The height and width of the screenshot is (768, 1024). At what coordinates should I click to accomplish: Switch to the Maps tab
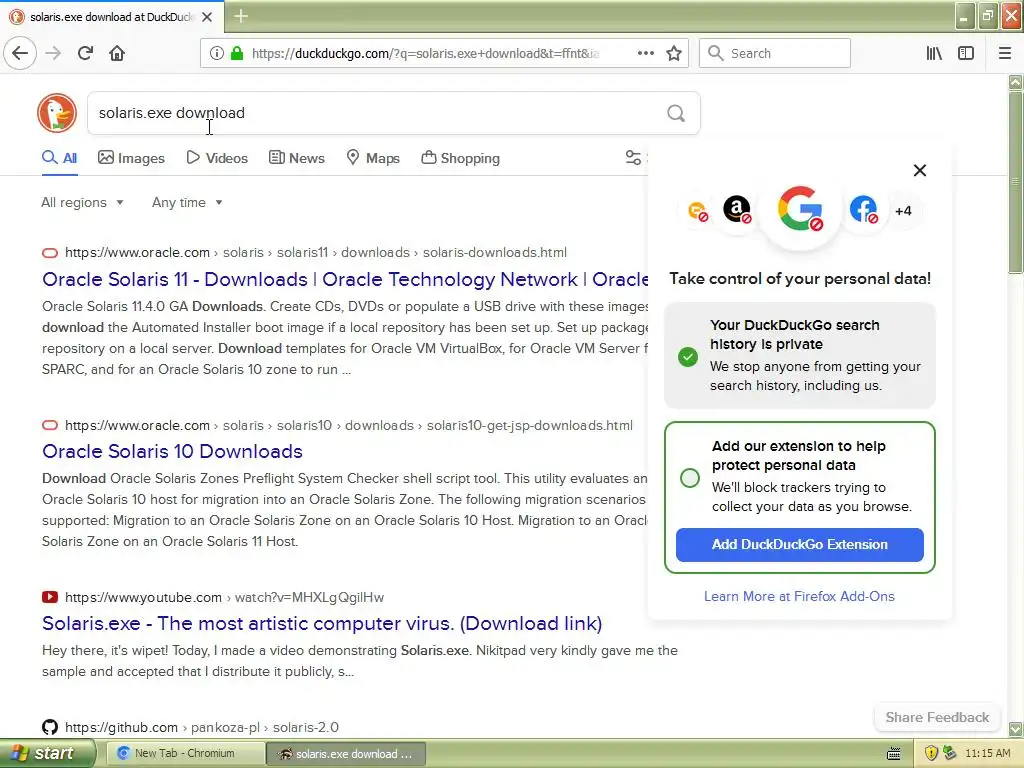[x=373, y=158]
